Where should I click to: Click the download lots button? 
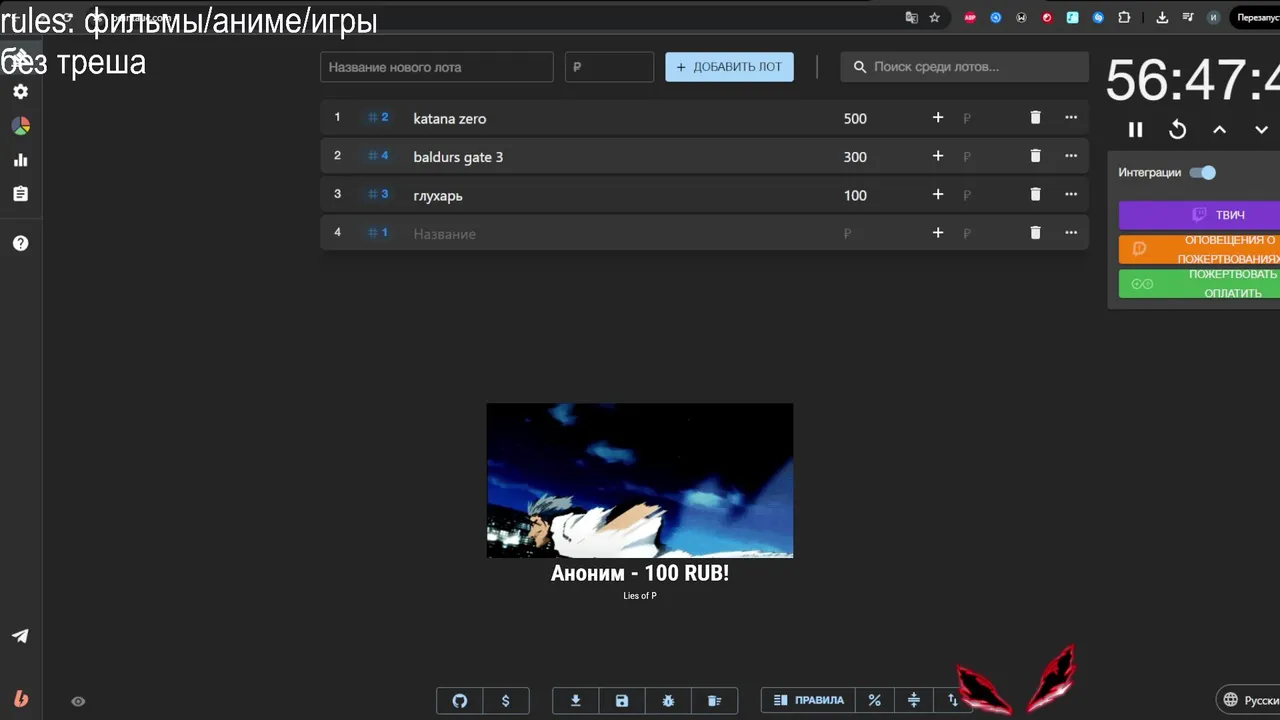(576, 701)
